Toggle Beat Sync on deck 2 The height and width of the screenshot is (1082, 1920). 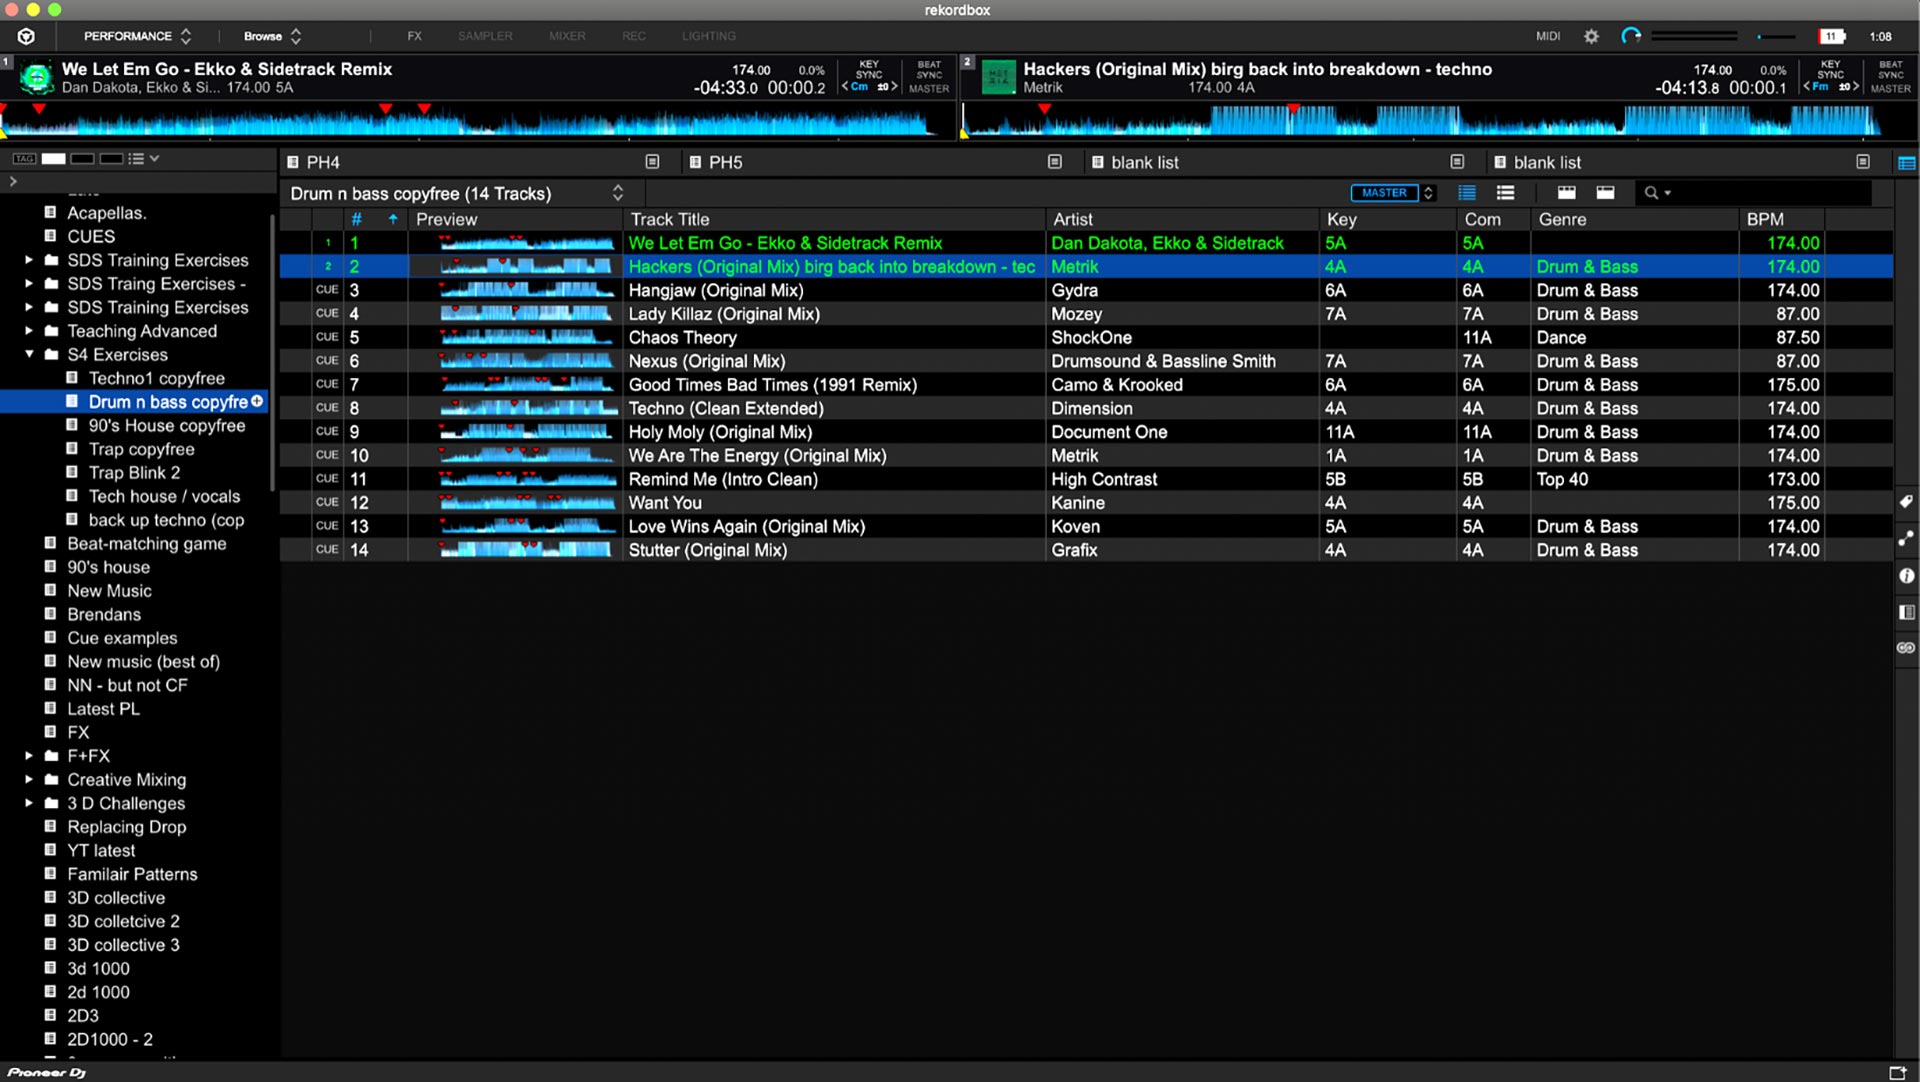click(x=1890, y=69)
